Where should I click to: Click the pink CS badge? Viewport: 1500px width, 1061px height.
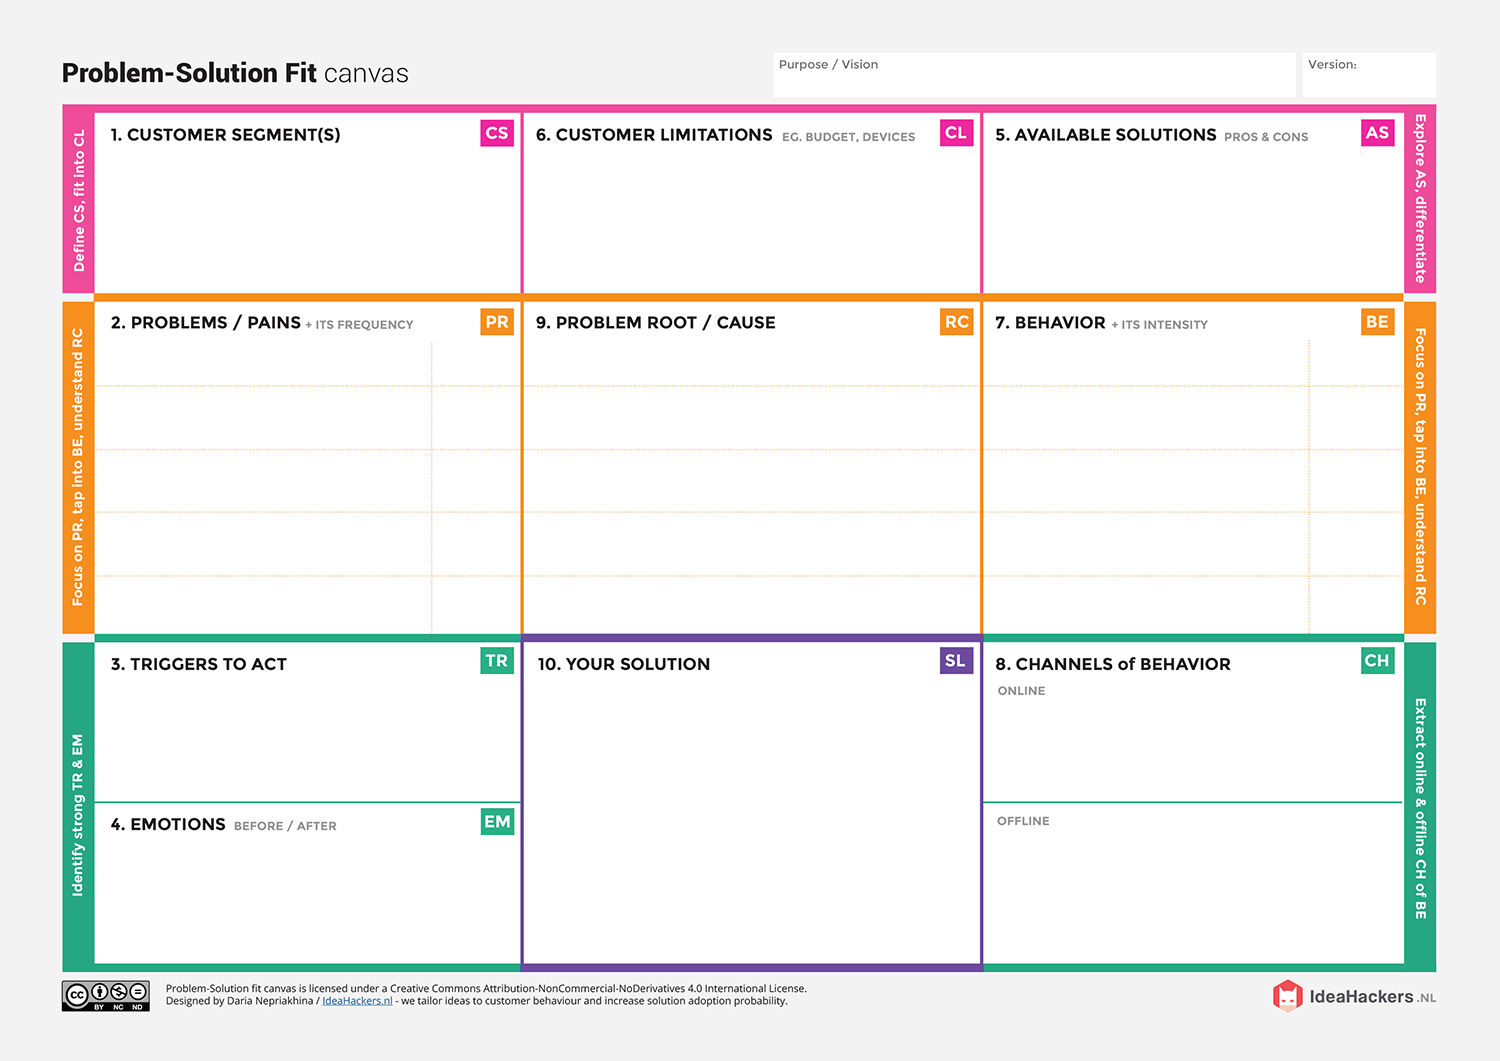(497, 133)
